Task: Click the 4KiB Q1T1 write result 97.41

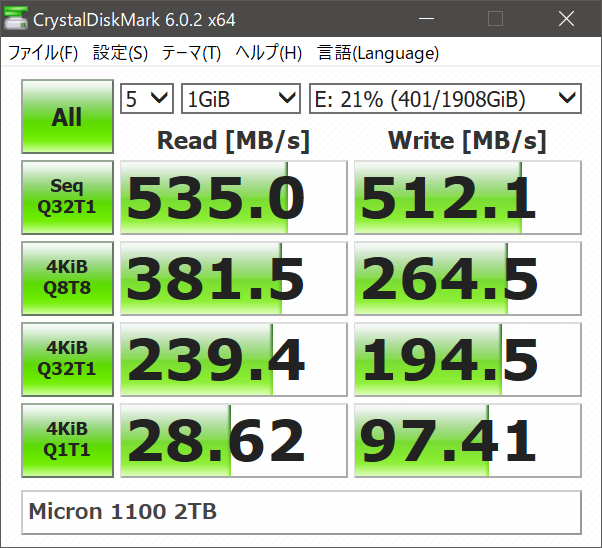Action: click(468, 440)
